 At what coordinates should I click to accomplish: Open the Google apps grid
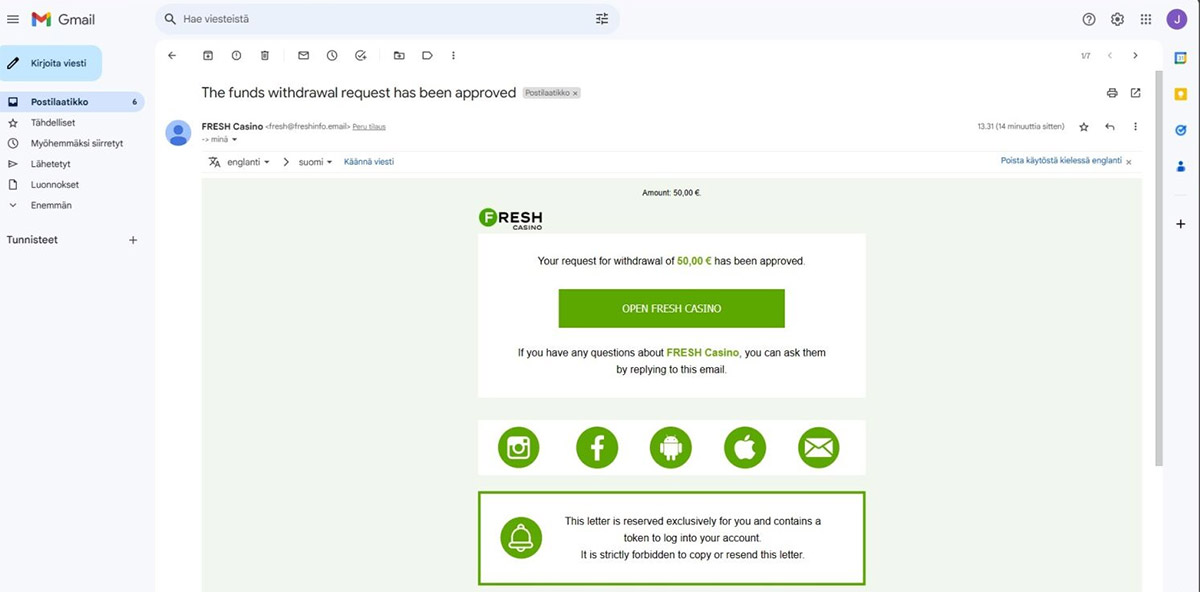point(1146,19)
